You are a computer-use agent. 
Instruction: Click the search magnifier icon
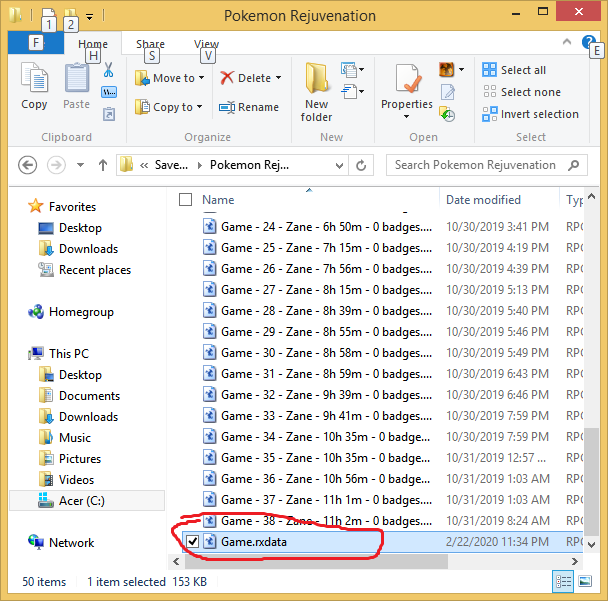point(573,166)
